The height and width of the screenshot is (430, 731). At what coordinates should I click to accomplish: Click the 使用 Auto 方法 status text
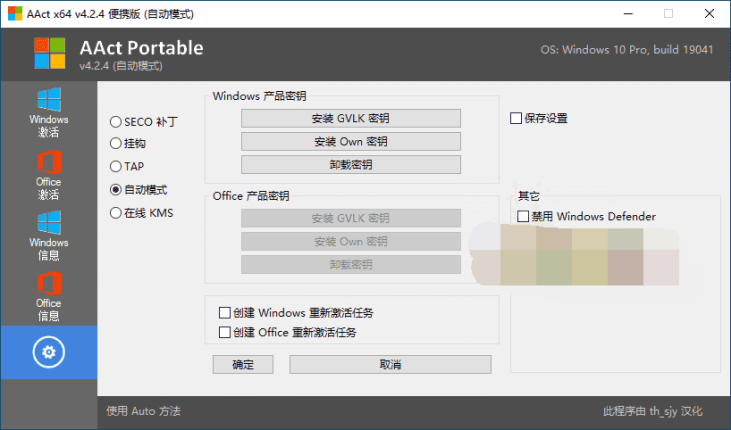[x=143, y=411]
